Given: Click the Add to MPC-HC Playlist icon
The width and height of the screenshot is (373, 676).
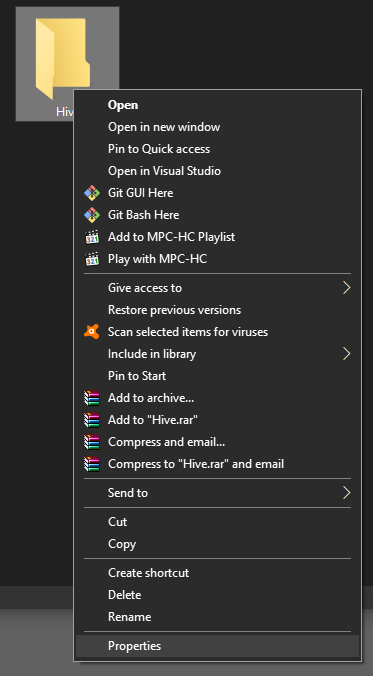Looking at the screenshot, I should click(x=92, y=237).
